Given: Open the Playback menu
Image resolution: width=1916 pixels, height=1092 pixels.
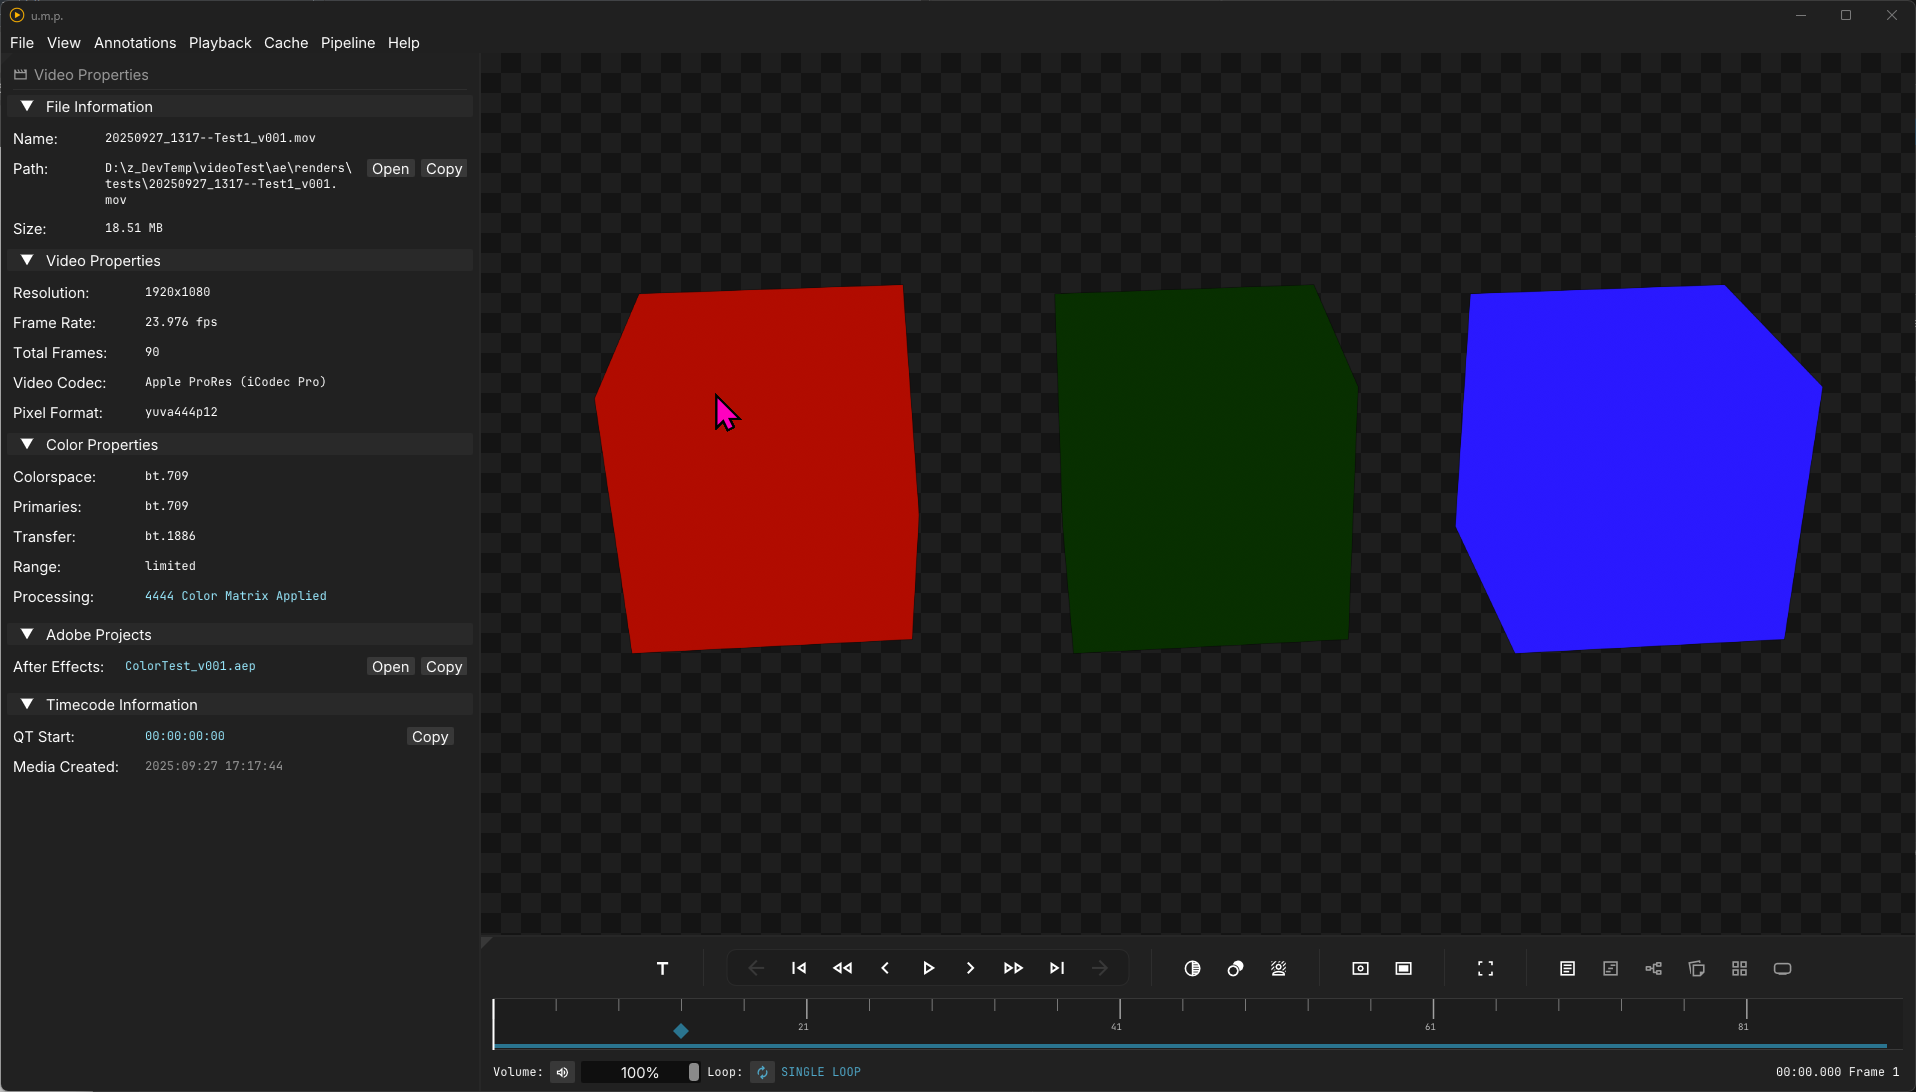Looking at the screenshot, I should (220, 43).
